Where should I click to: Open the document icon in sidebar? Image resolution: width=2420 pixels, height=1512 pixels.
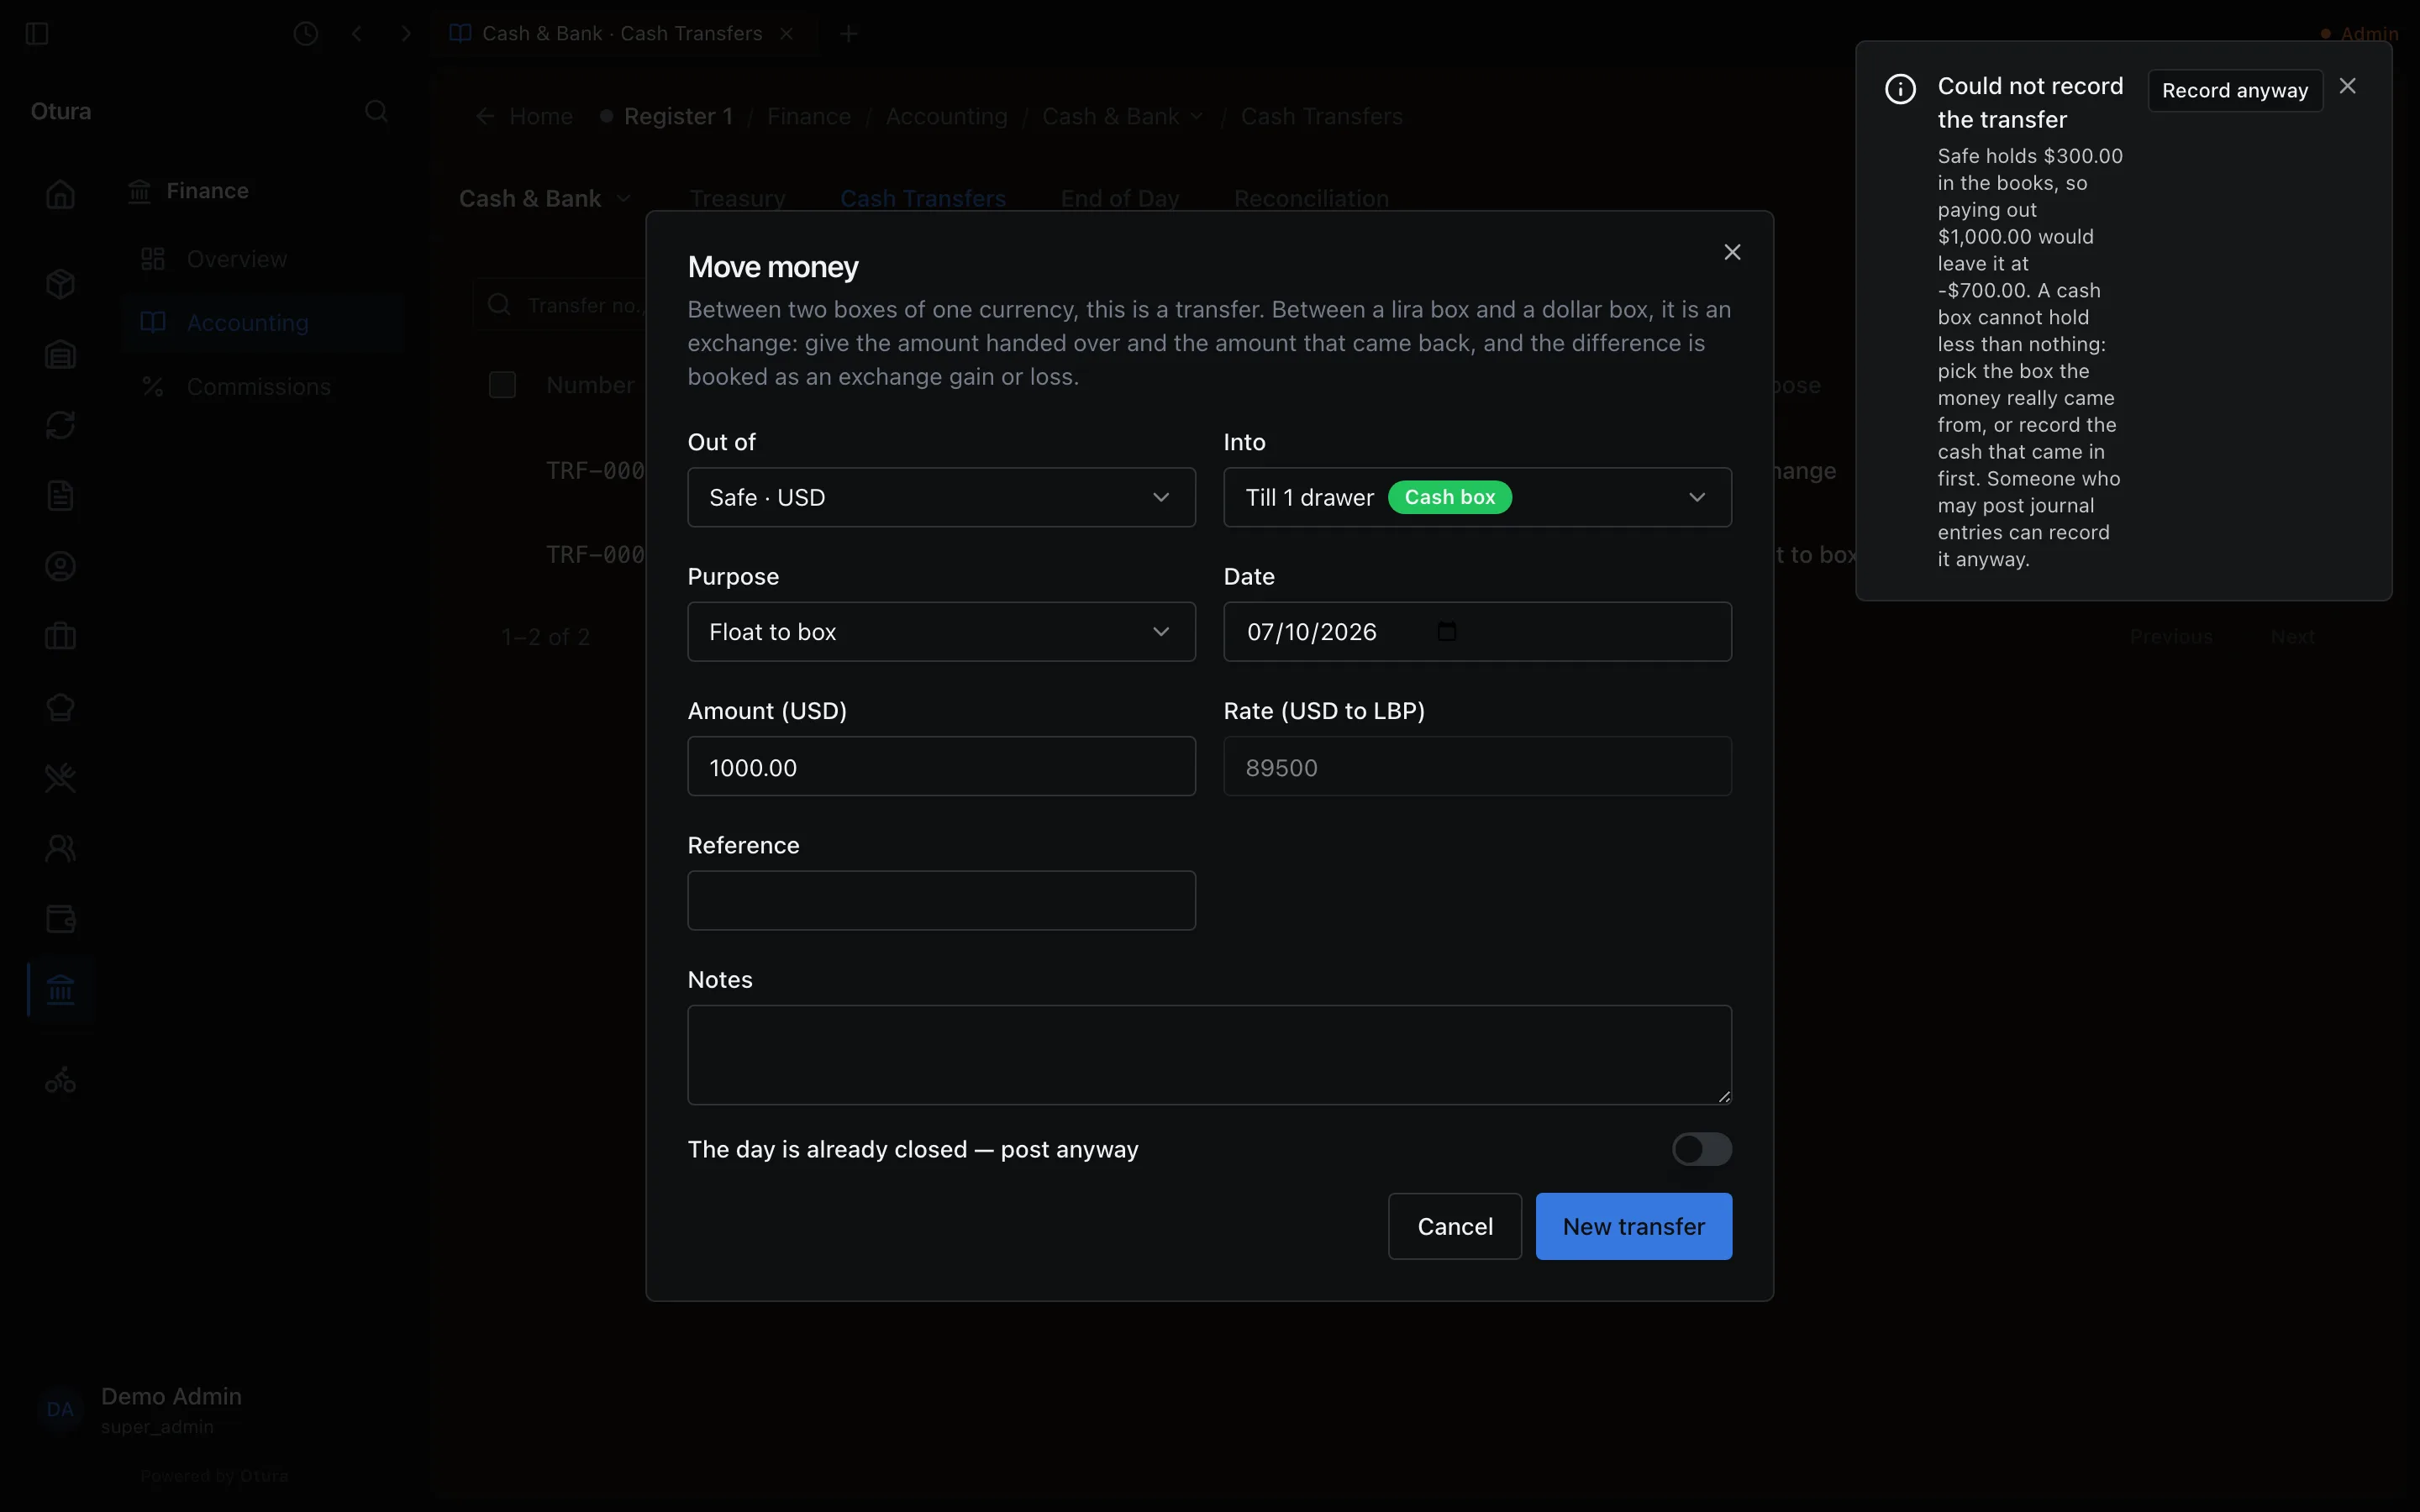click(61, 496)
